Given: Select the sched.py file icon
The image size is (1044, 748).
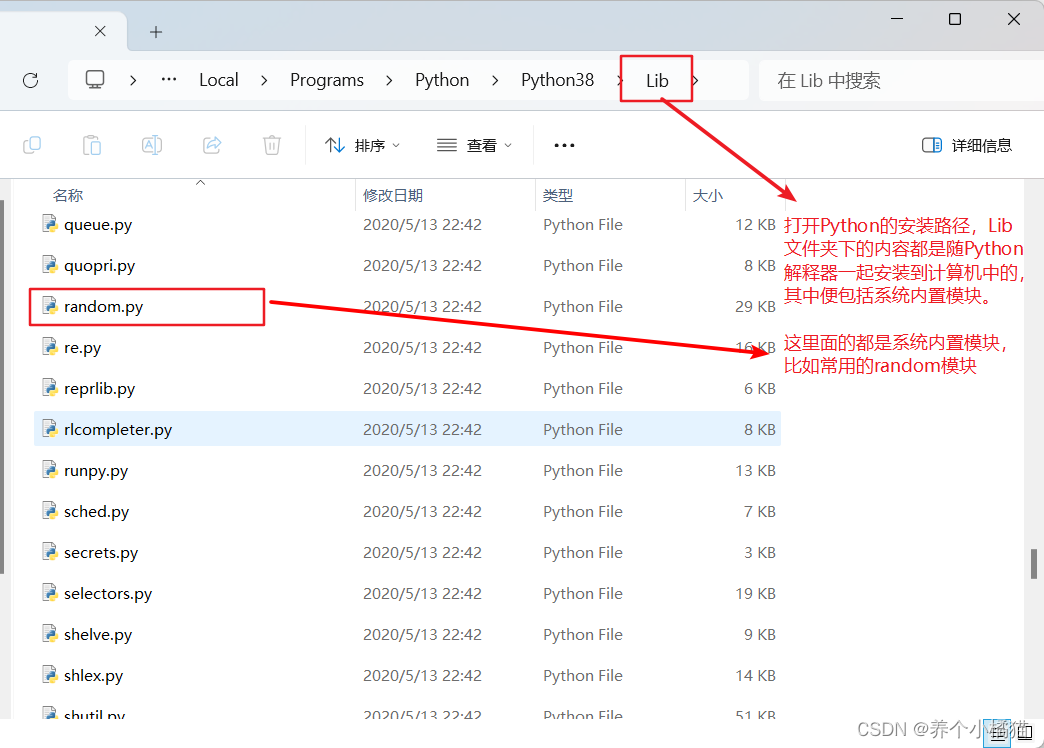Looking at the screenshot, I should (50, 511).
